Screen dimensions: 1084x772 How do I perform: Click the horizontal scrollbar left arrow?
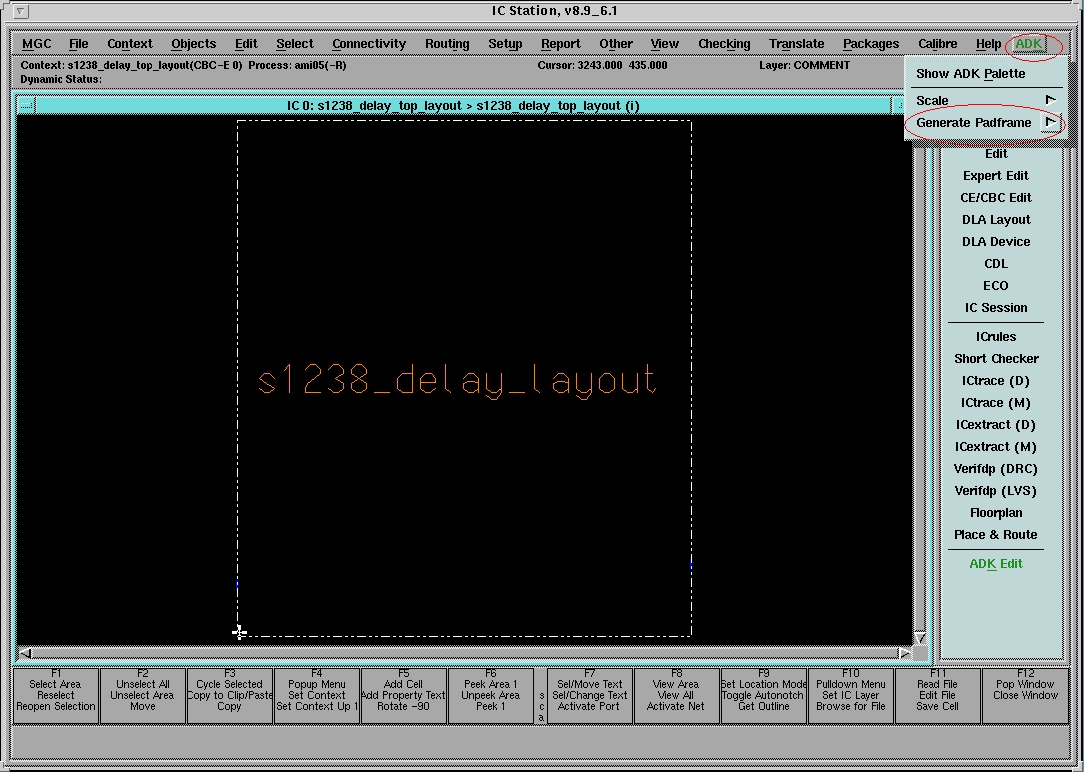click(x=26, y=653)
